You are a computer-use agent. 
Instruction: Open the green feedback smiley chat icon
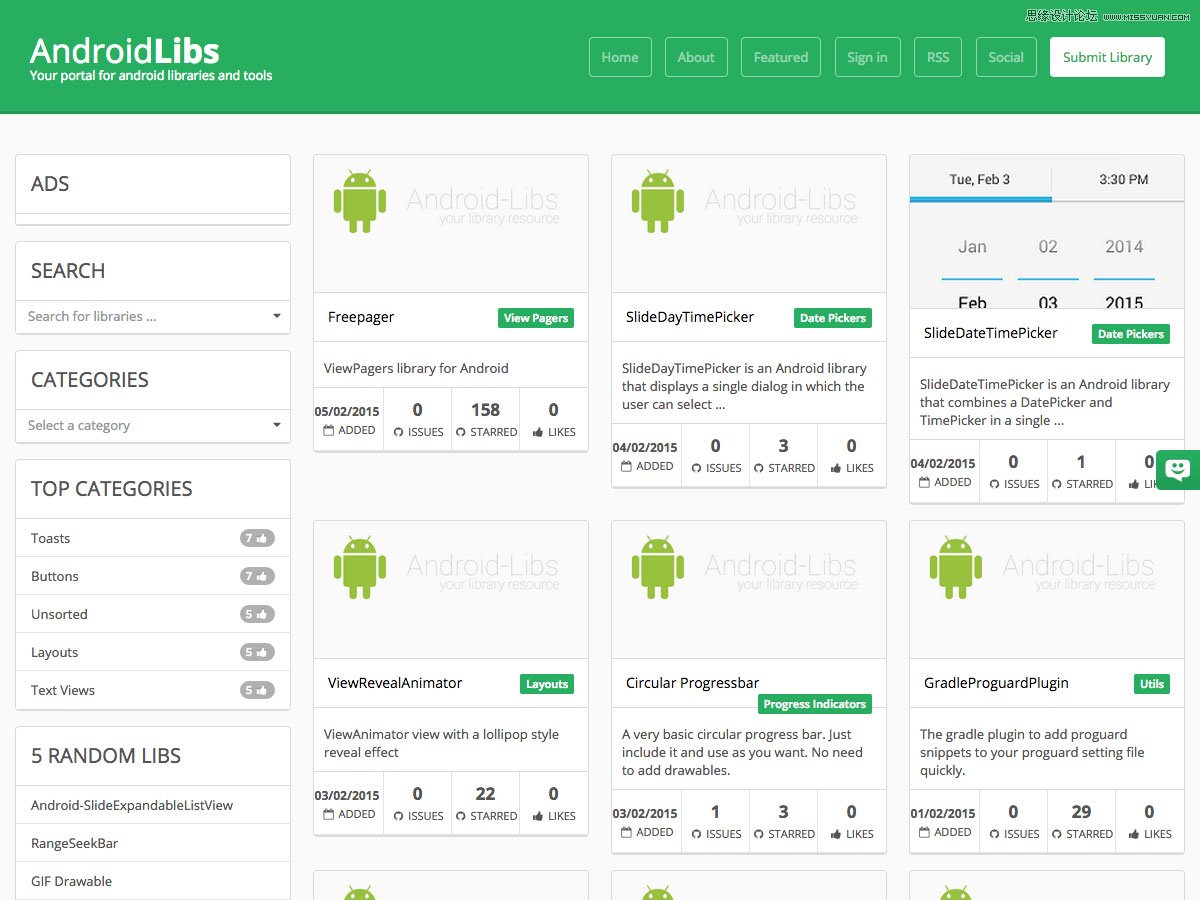[1178, 469]
